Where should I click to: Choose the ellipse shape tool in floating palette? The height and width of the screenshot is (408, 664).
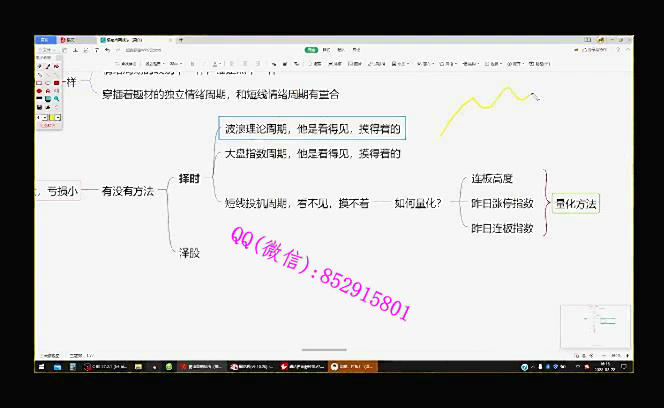click(x=39, y=91)
